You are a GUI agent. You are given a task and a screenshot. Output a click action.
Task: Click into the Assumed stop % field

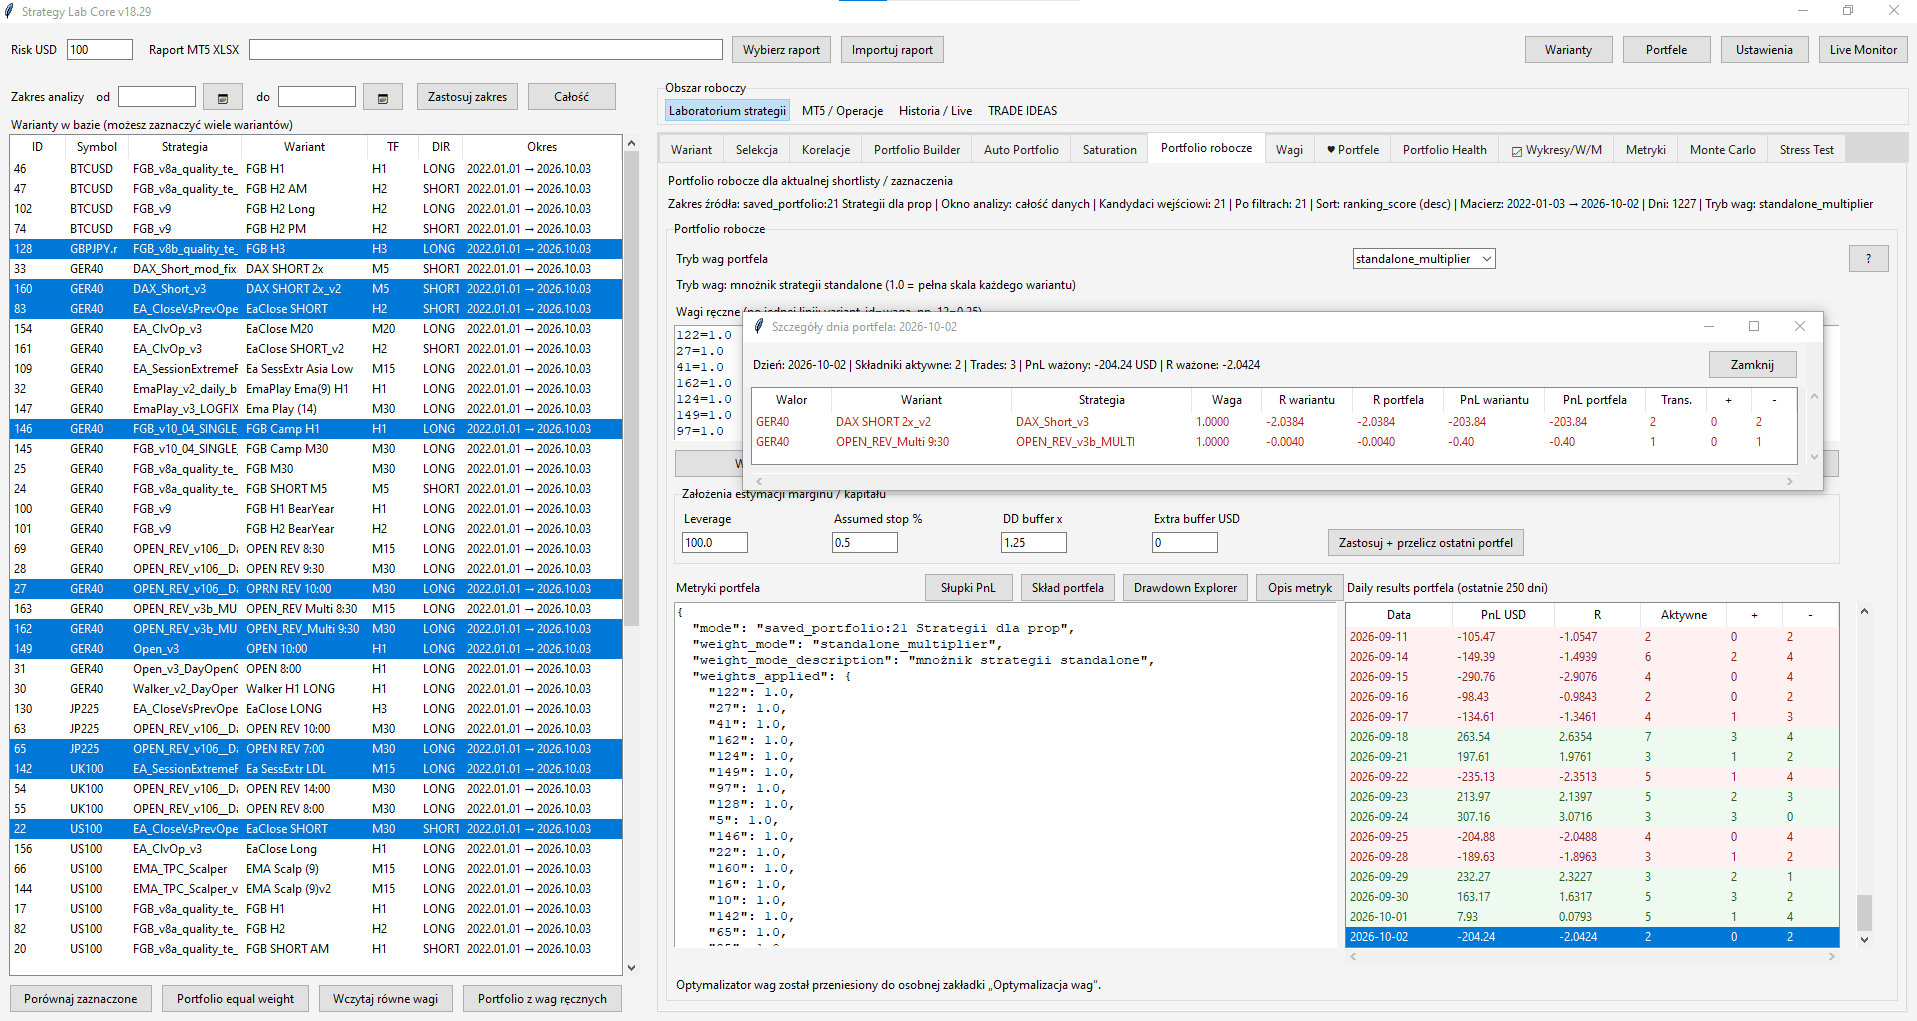tap(864, 543)
